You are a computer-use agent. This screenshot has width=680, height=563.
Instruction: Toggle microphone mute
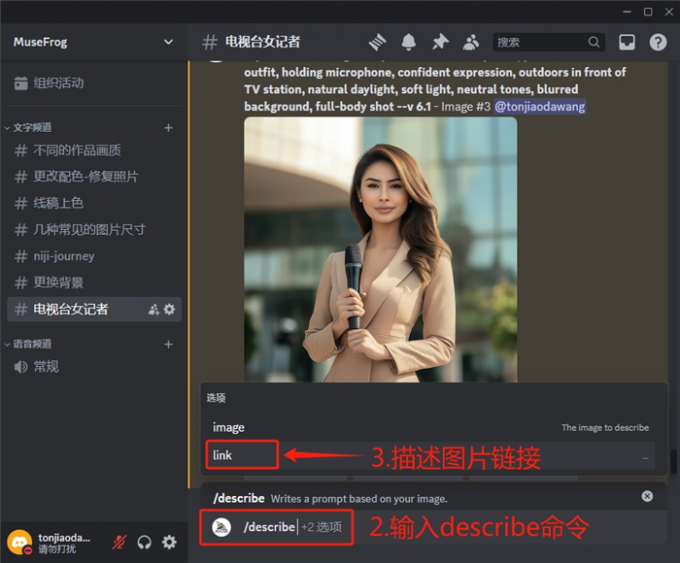coord(119,542)
